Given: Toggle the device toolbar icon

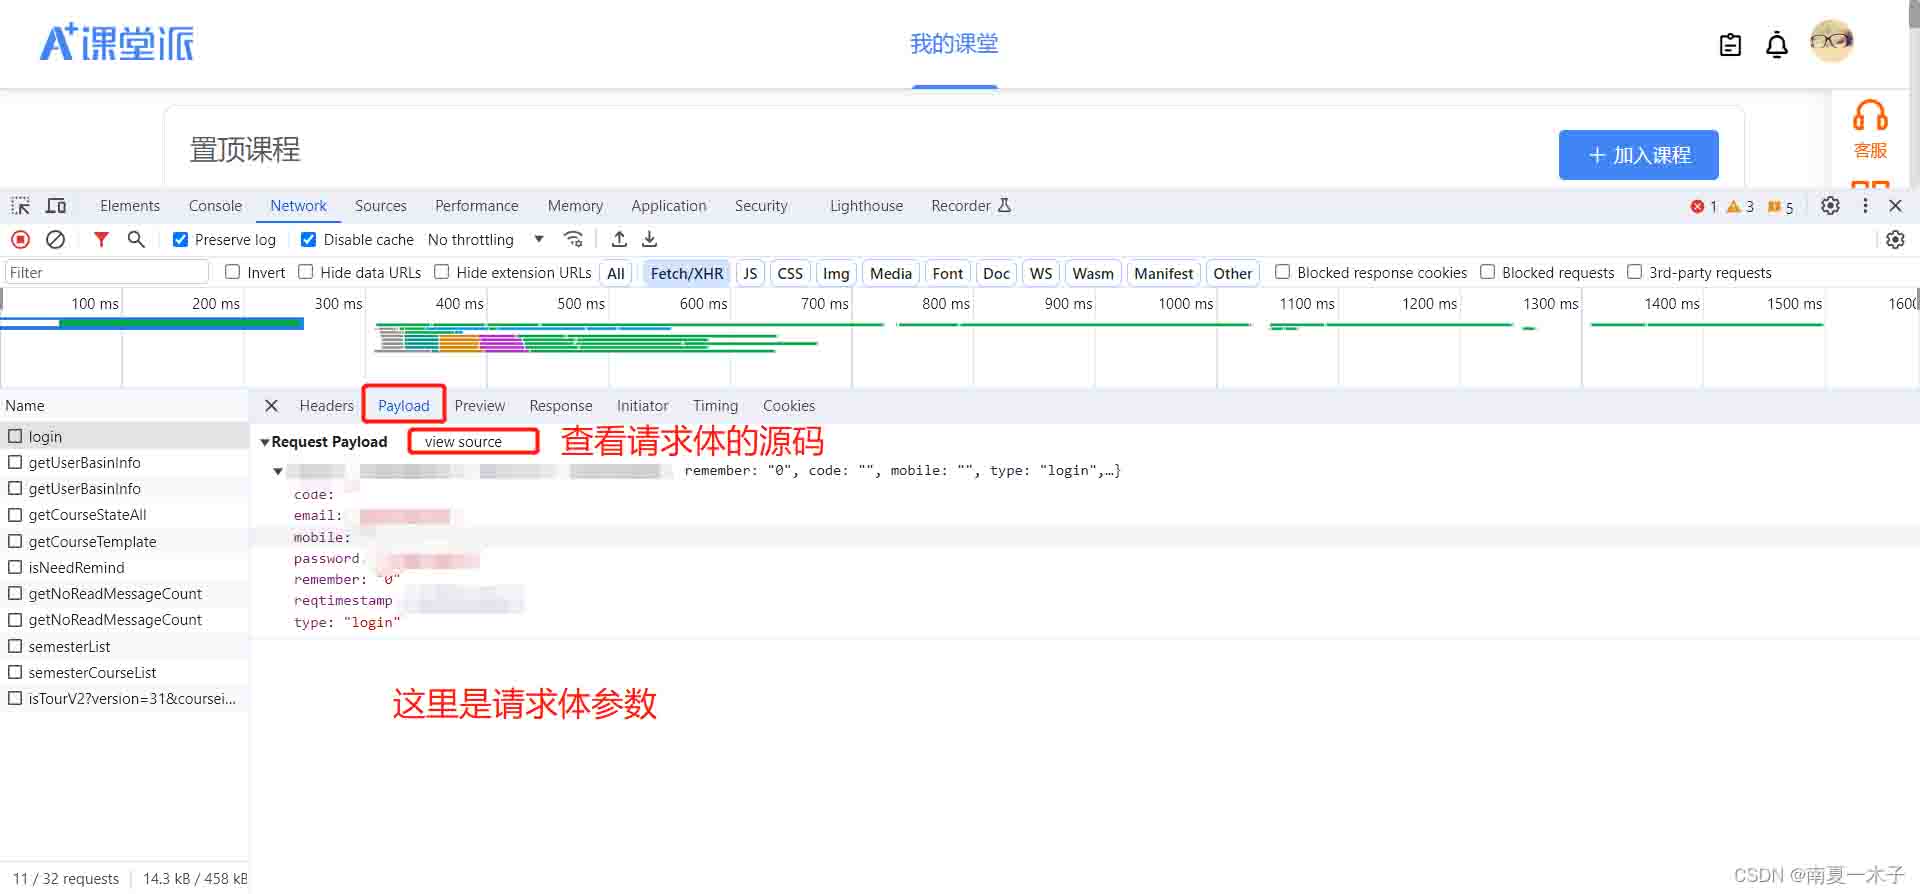Looking at the screenshot, I should [x=56, y=206].
